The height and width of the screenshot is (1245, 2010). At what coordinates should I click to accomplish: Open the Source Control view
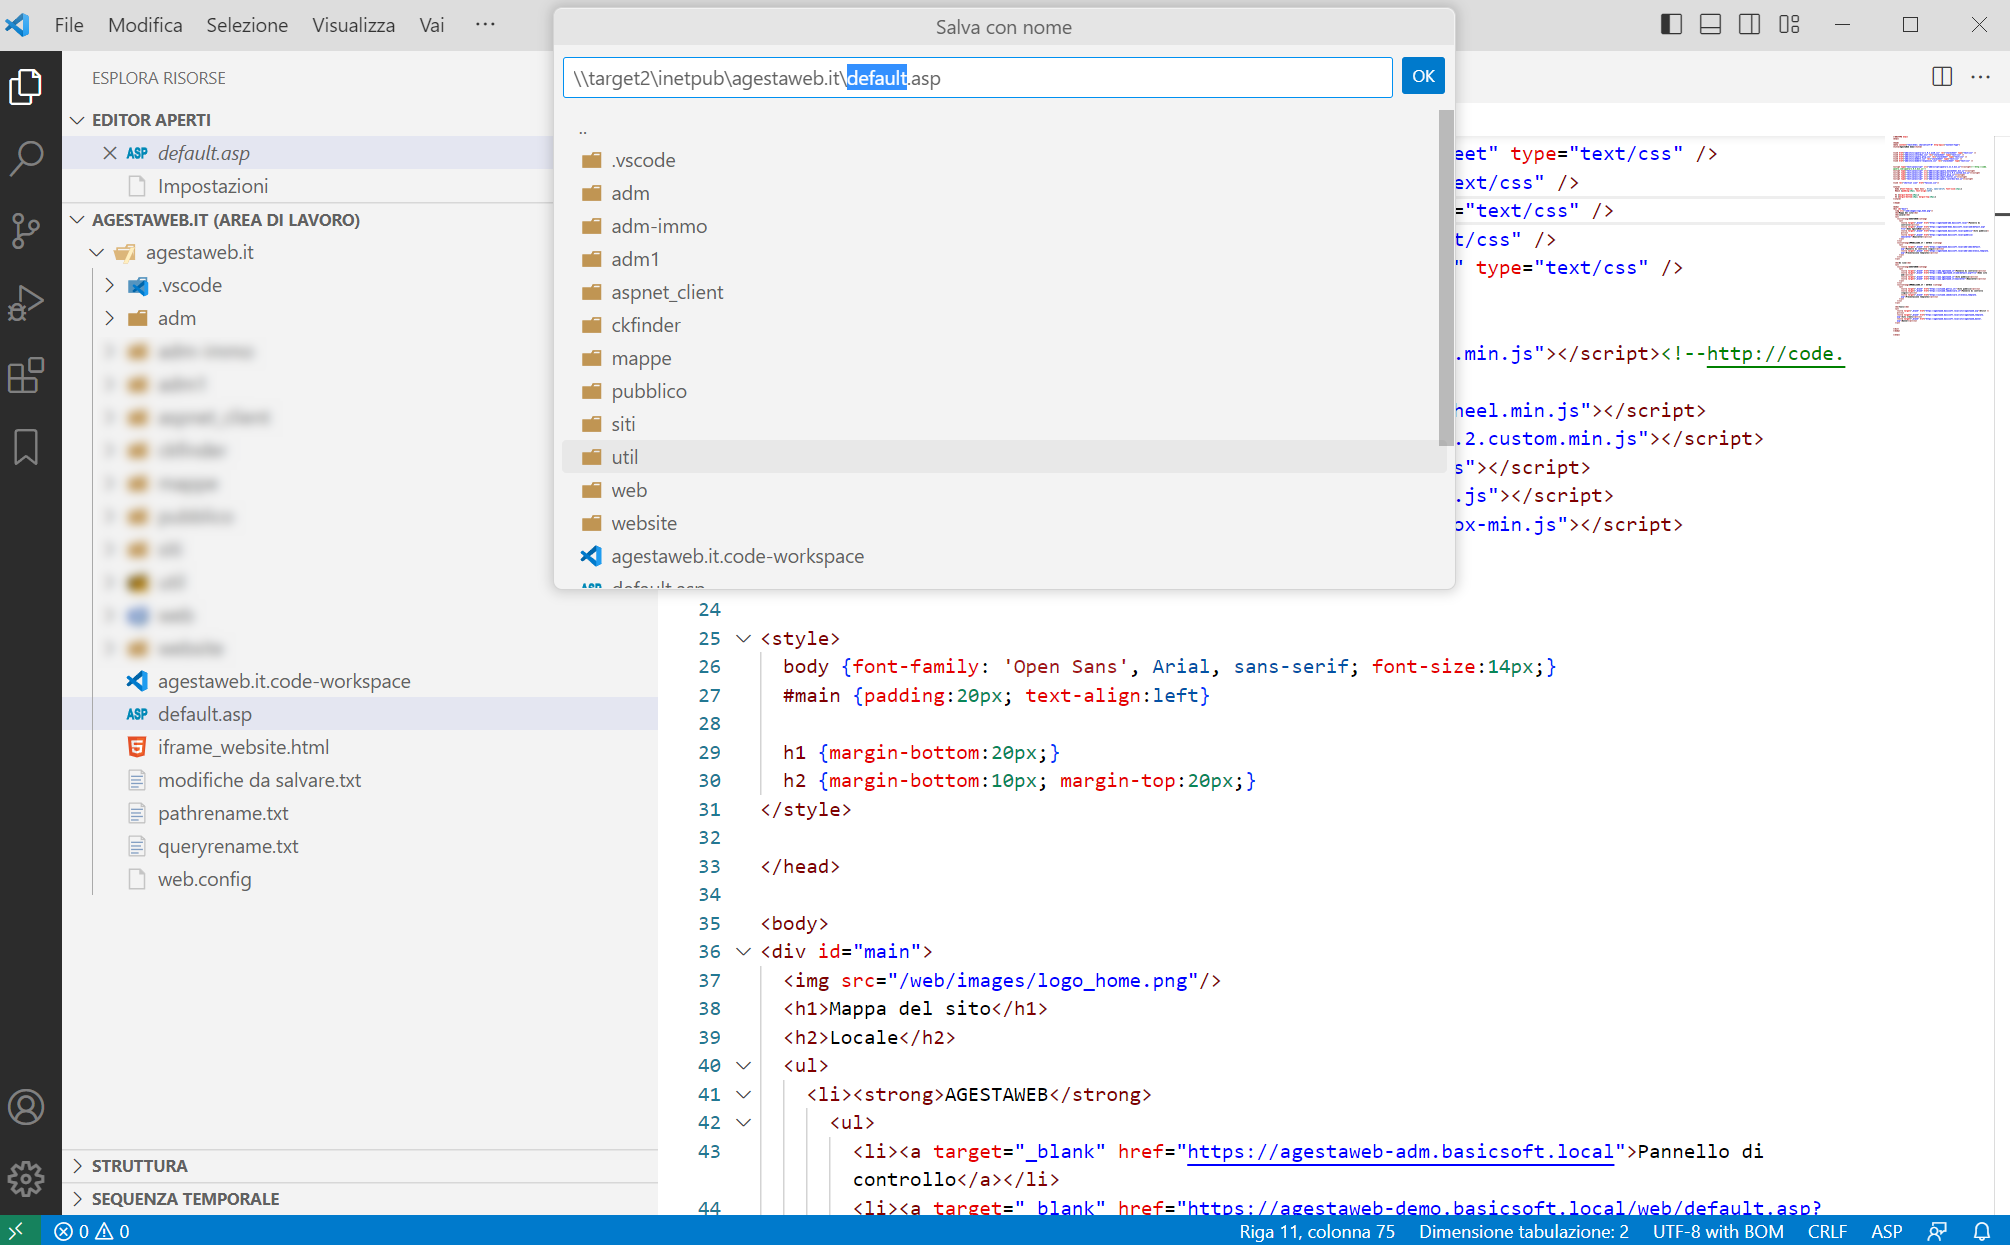pyautogui.click(x=27, y=231)
